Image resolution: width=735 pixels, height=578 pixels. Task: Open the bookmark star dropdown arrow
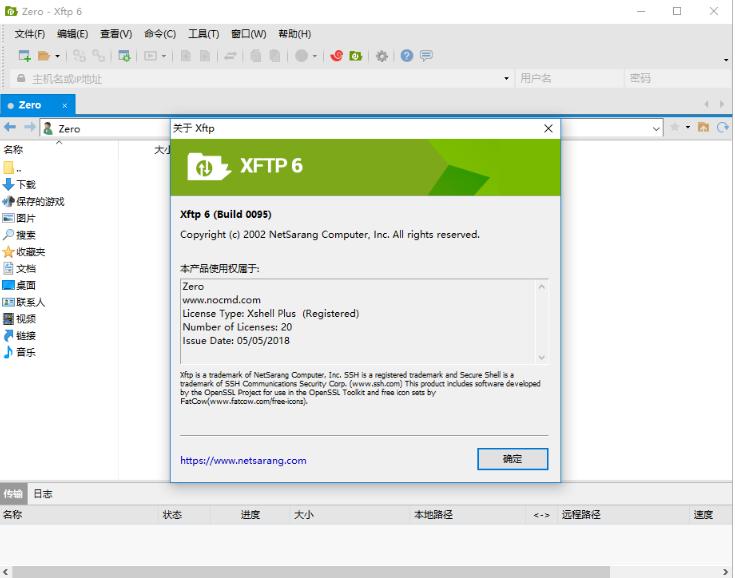click(x=687, y=127)
